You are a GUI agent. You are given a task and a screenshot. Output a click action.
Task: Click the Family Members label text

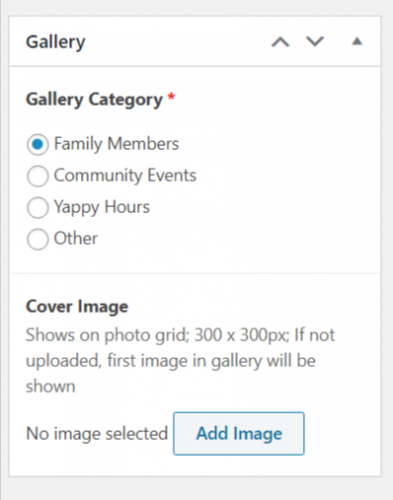[116, 144]
